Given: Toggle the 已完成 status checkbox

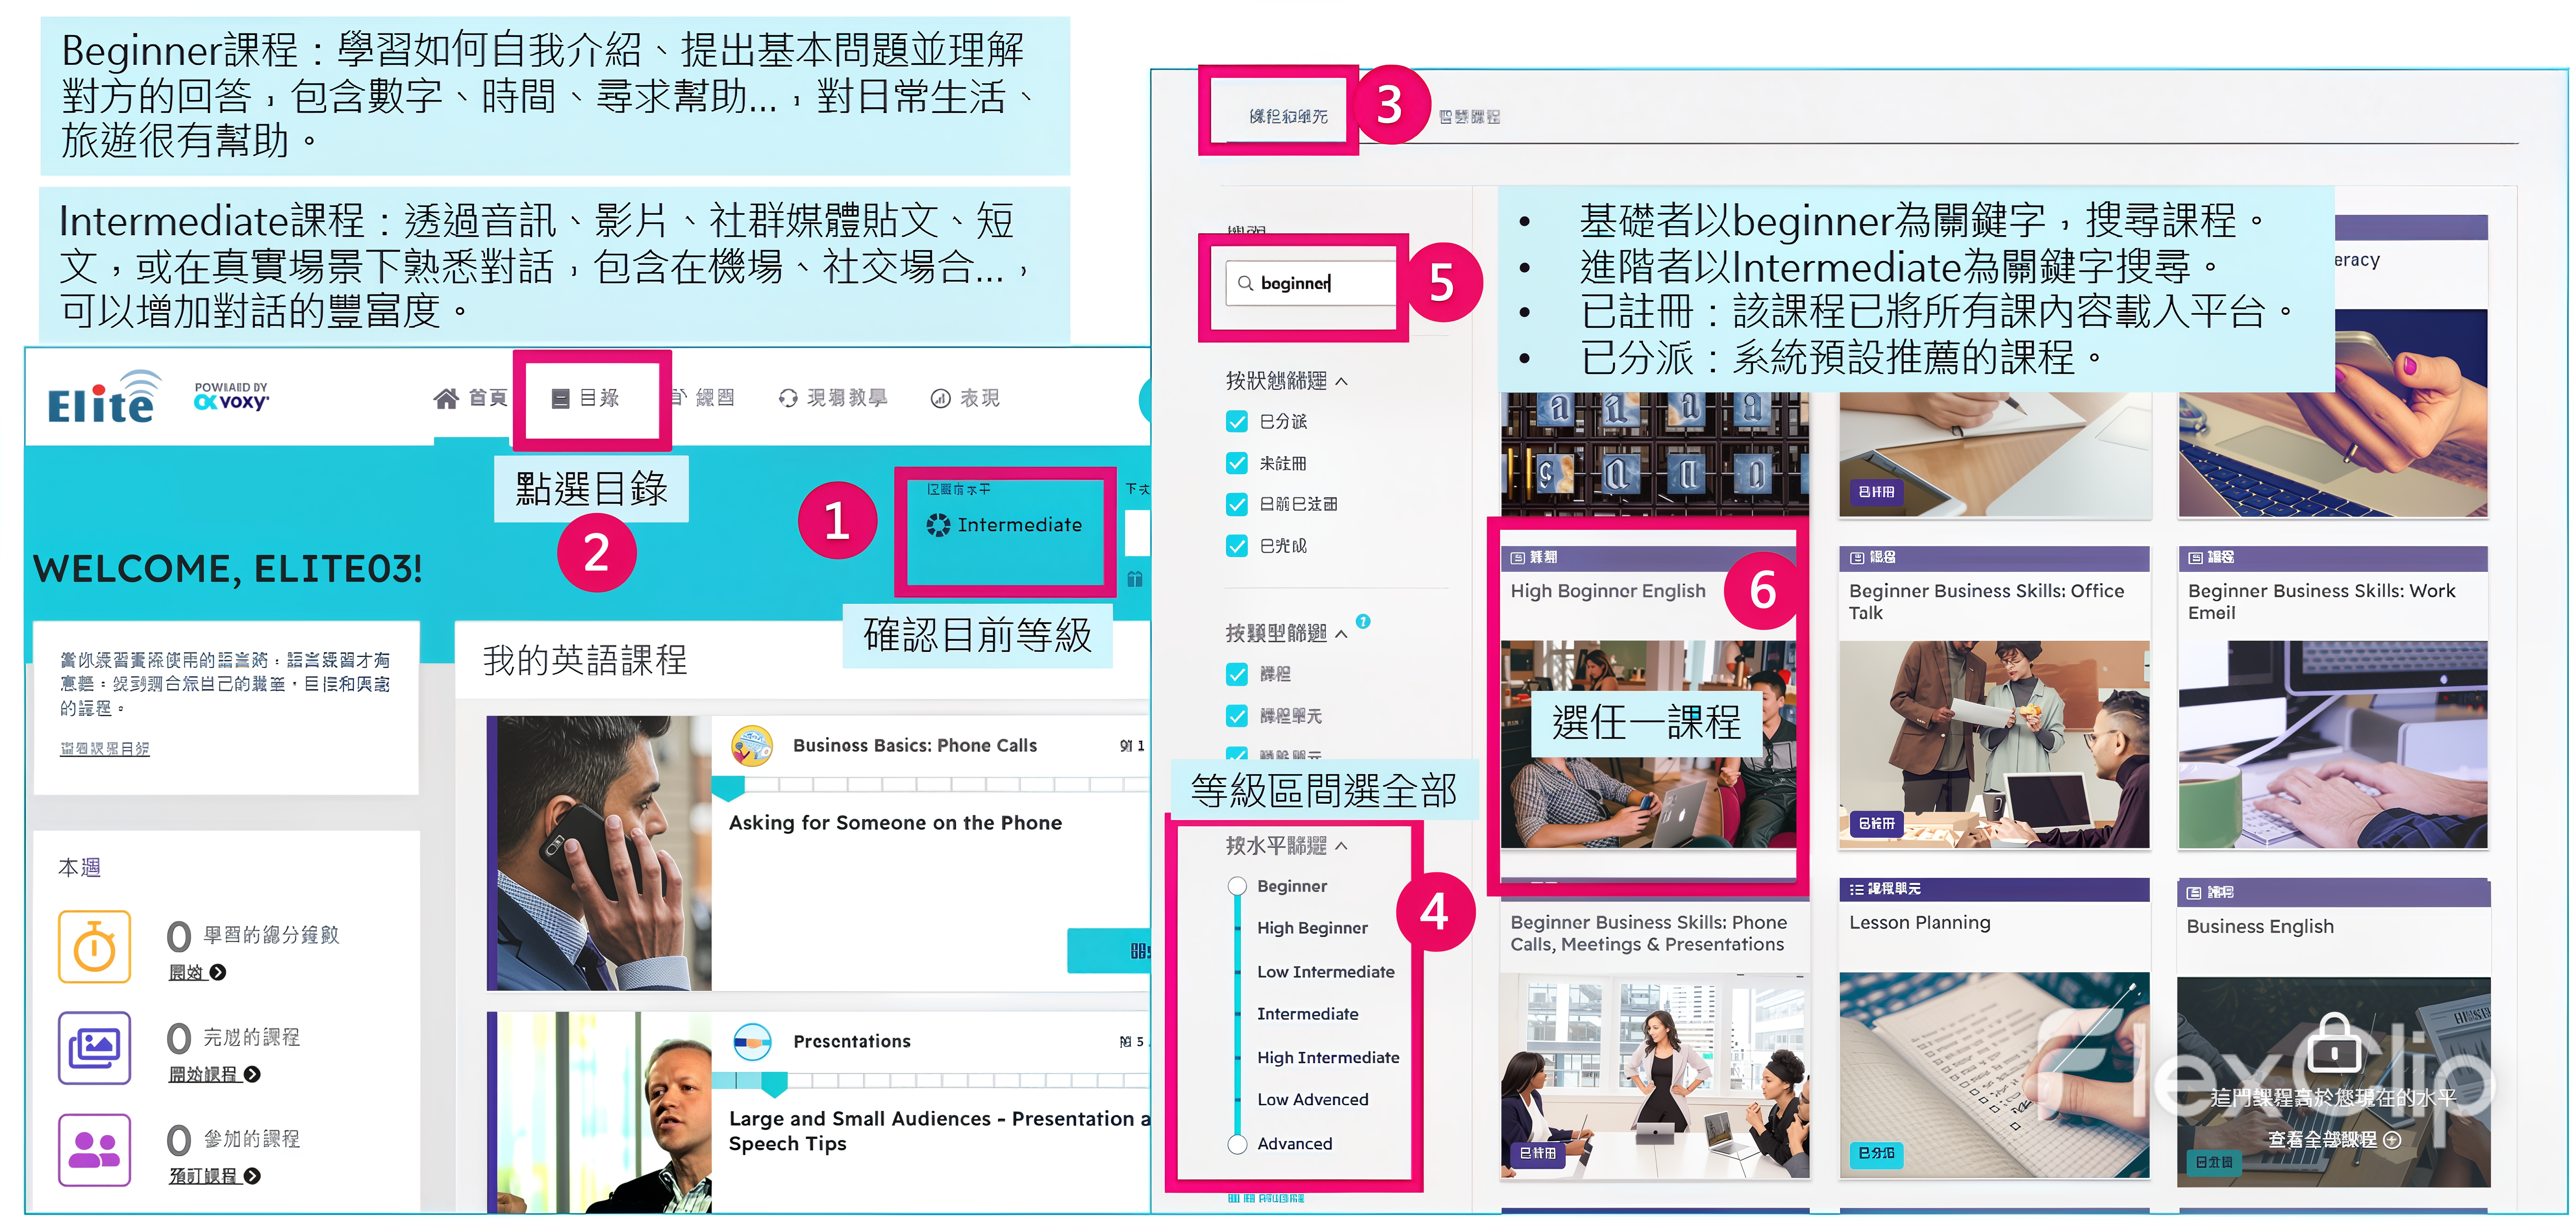Looking at the screenshot, I should pos(1237,546).
